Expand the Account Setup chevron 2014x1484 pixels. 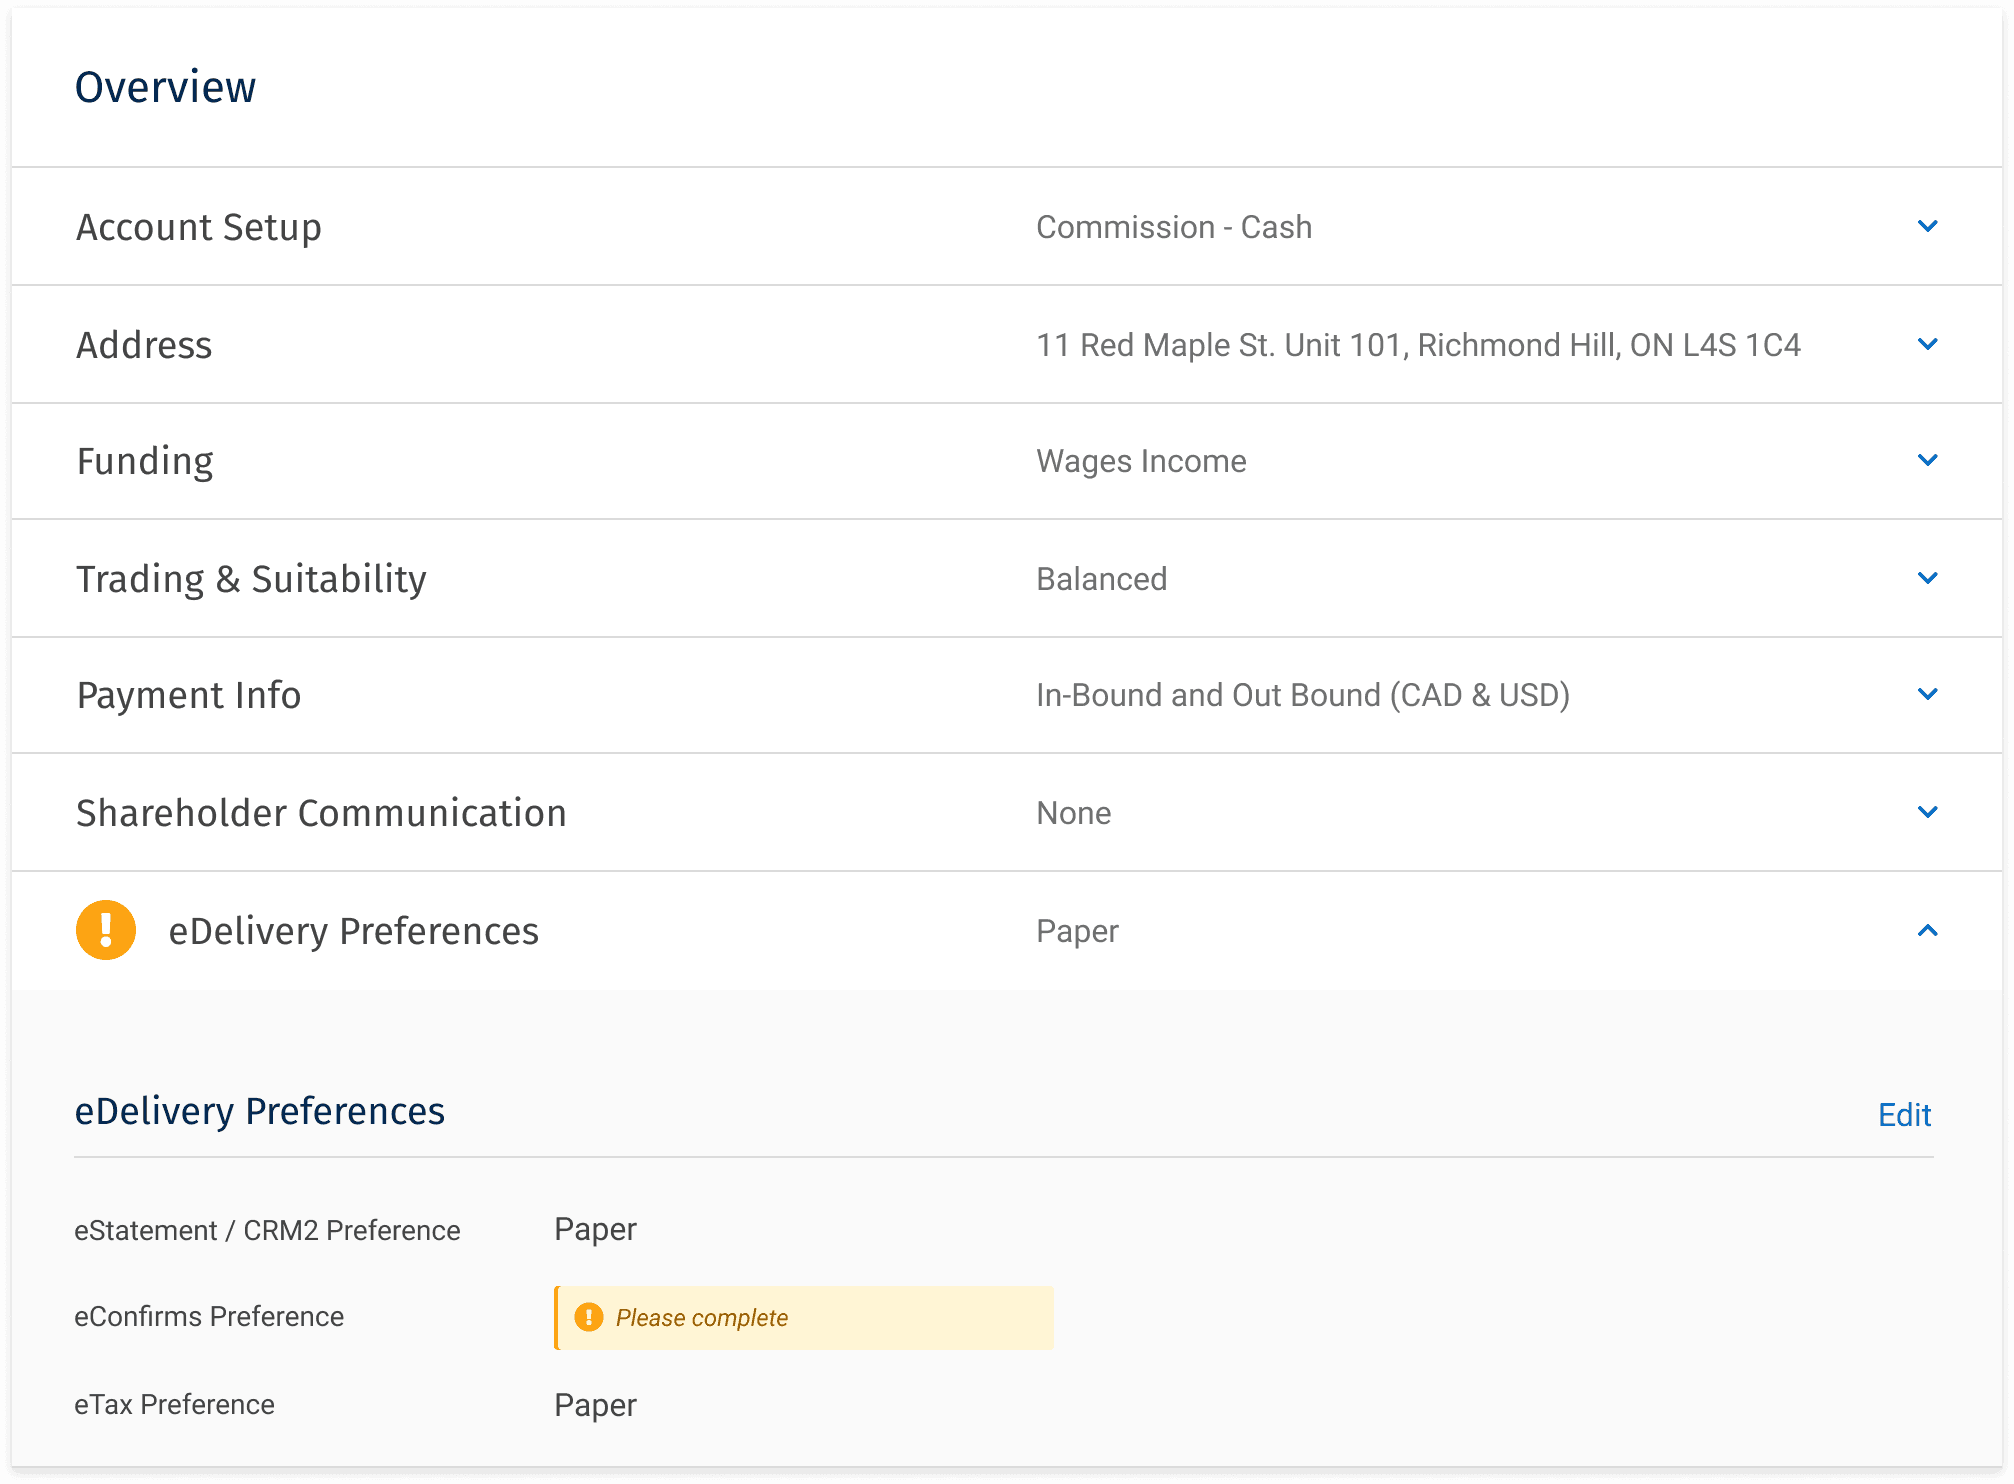click(1927, 227)
